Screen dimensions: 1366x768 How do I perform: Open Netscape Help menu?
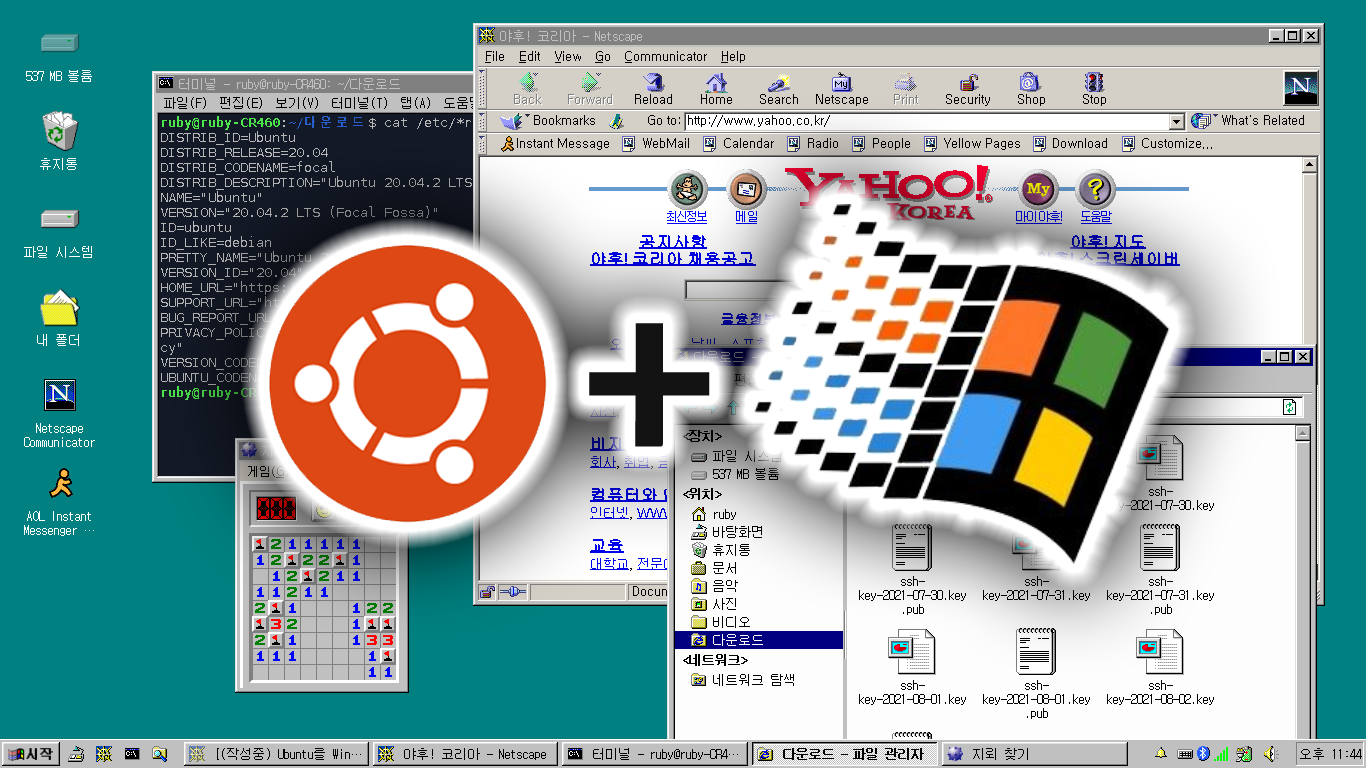click(x=733, y=57)
